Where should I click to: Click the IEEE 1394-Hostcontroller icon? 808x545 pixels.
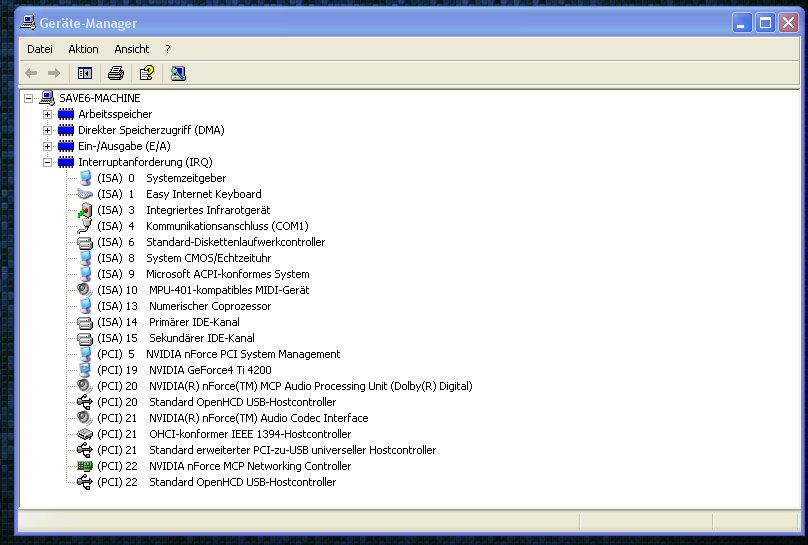pos(85,434)
